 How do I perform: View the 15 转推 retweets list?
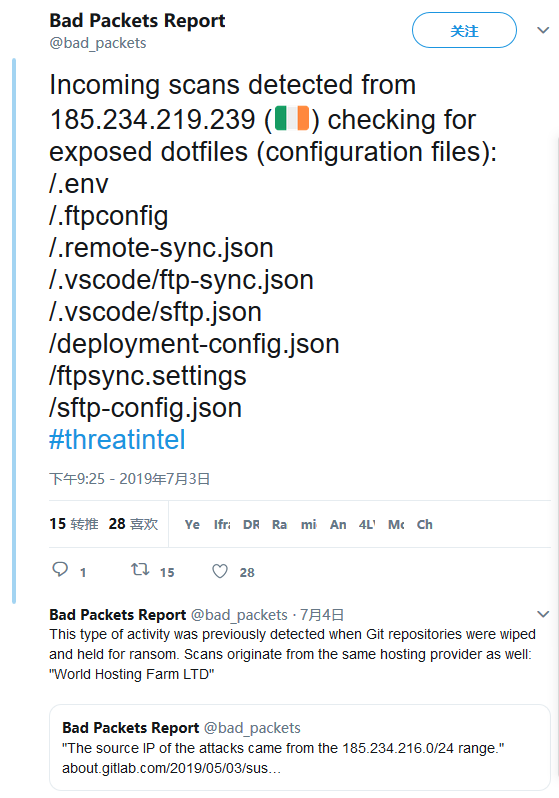click(x=74, y=524)
